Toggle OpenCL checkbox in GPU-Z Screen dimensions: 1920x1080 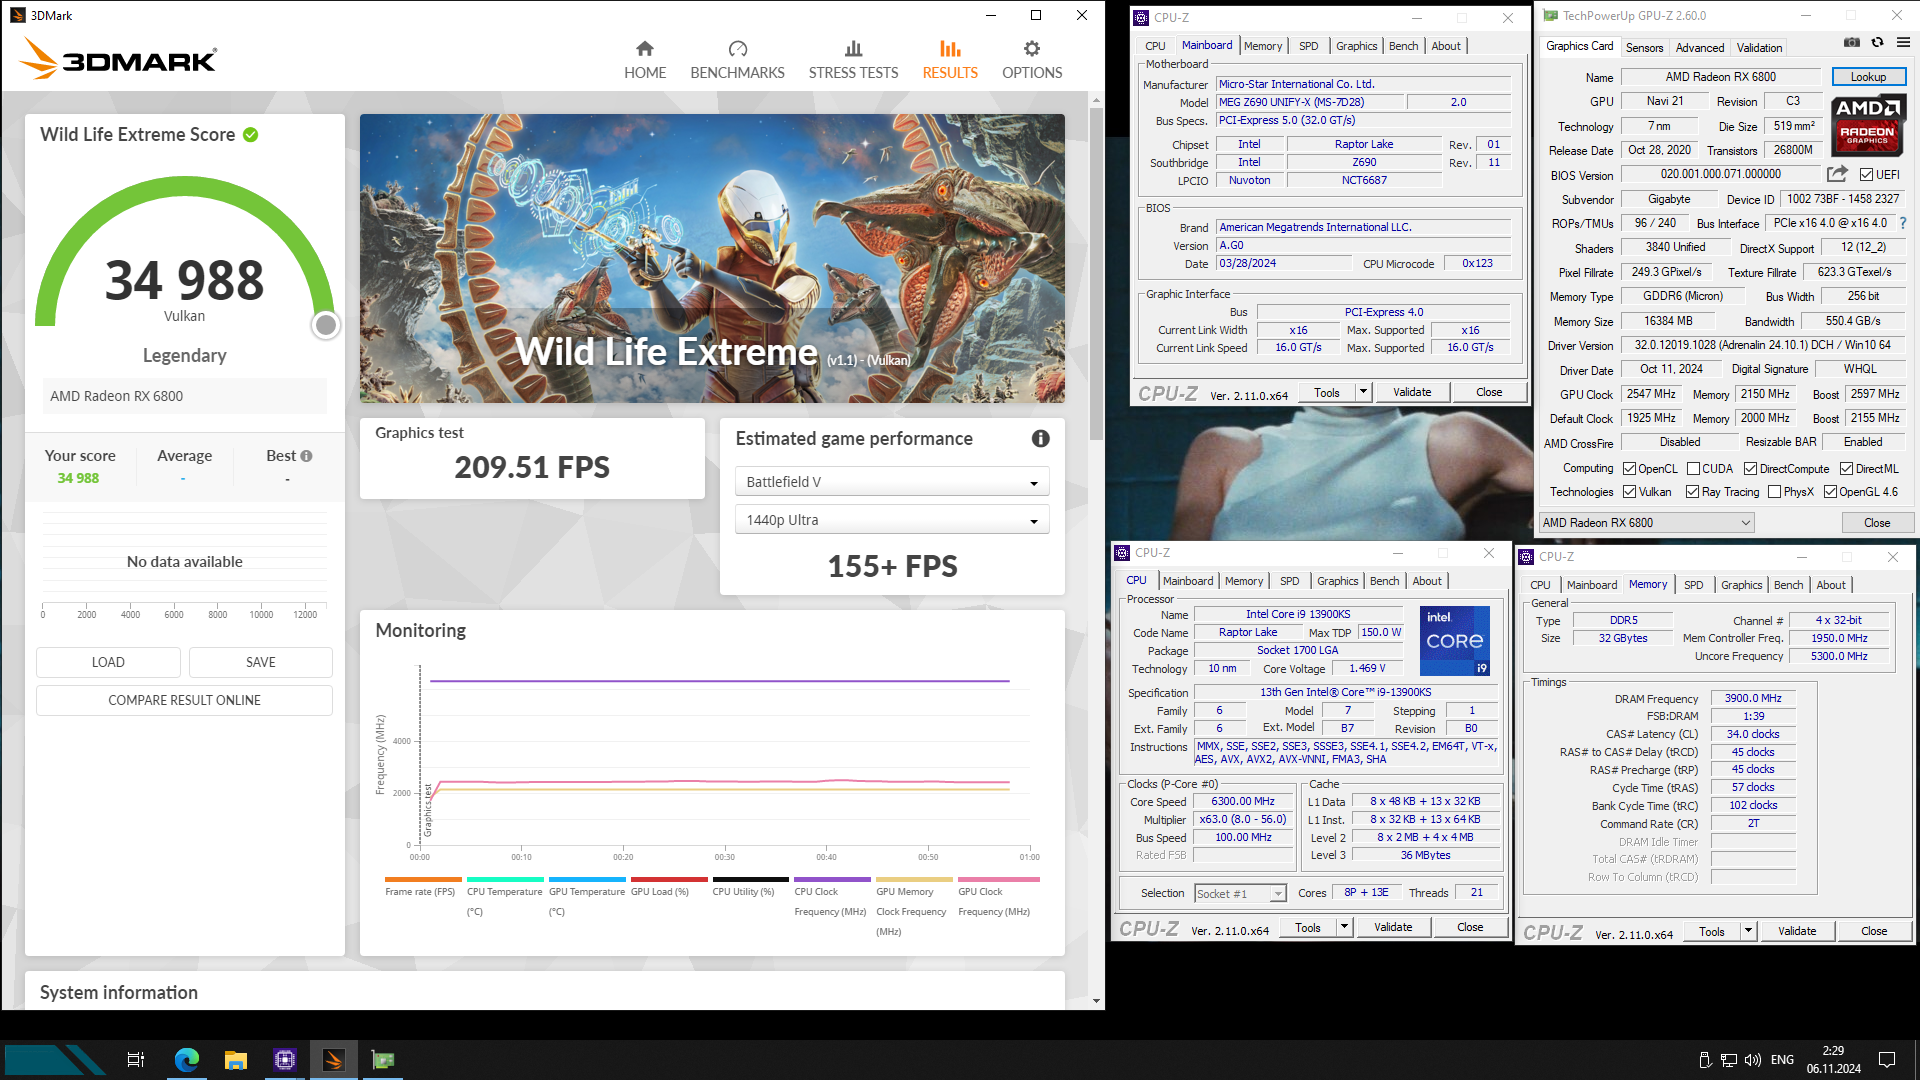click(x=1629, y=469)
